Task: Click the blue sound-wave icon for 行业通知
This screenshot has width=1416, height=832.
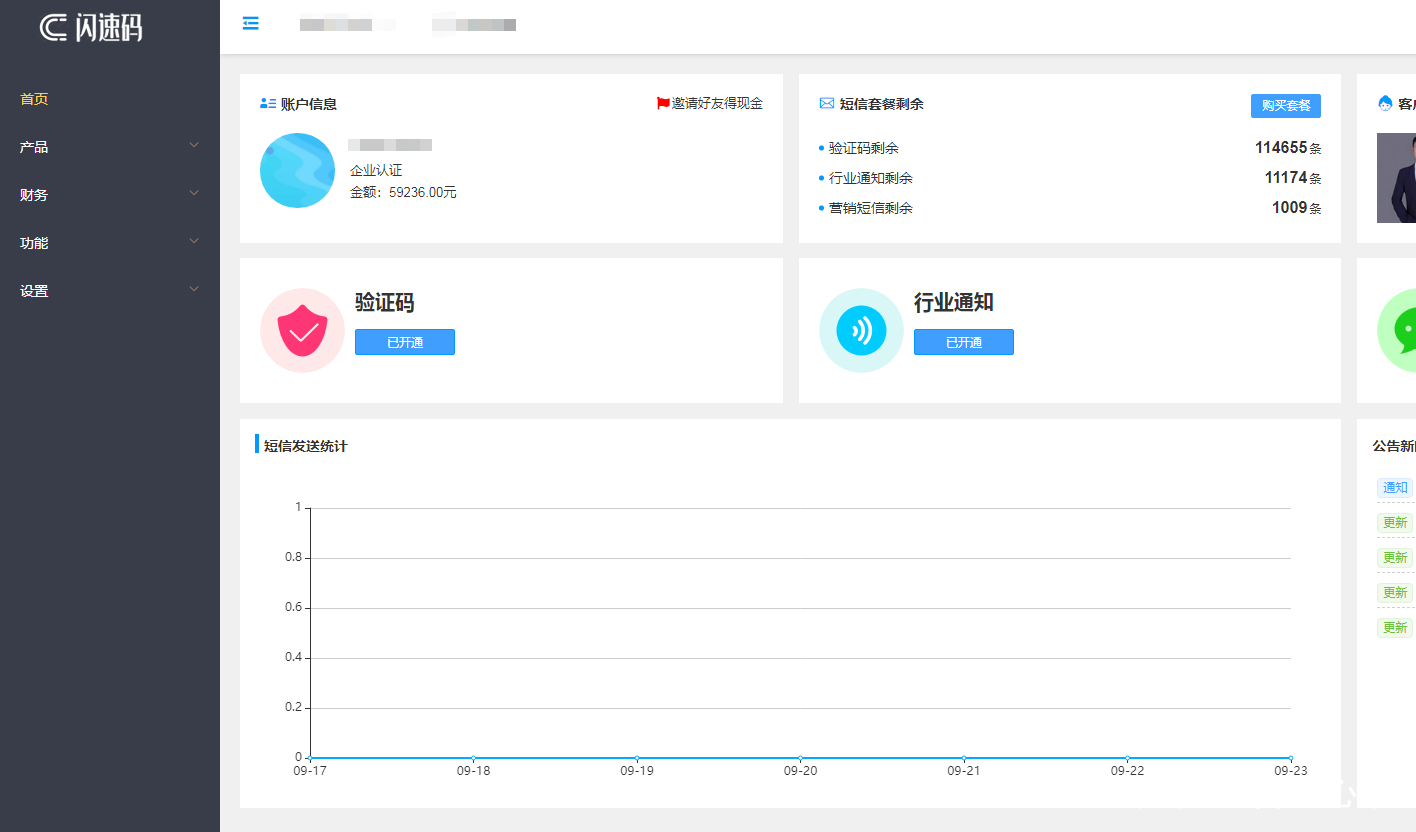Action: pos(861,330)
